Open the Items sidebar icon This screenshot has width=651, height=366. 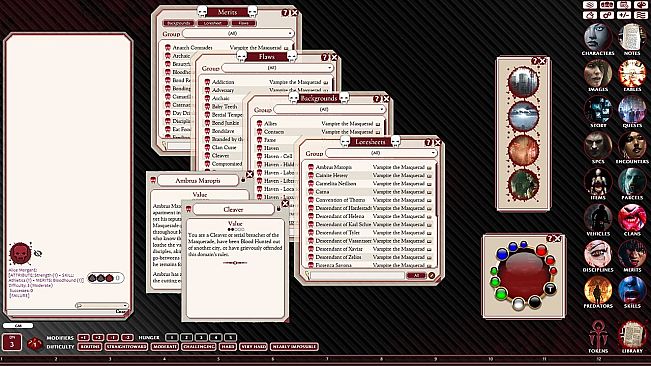(x=597, y=182)
